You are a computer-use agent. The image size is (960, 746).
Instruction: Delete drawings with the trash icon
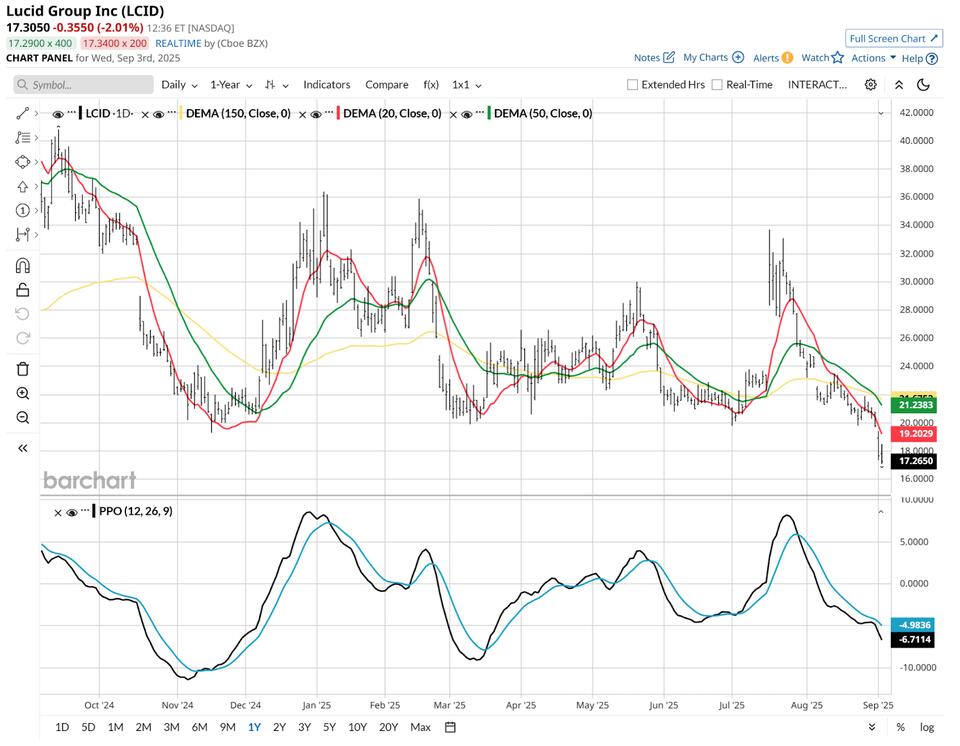click(x=23, y=369)
